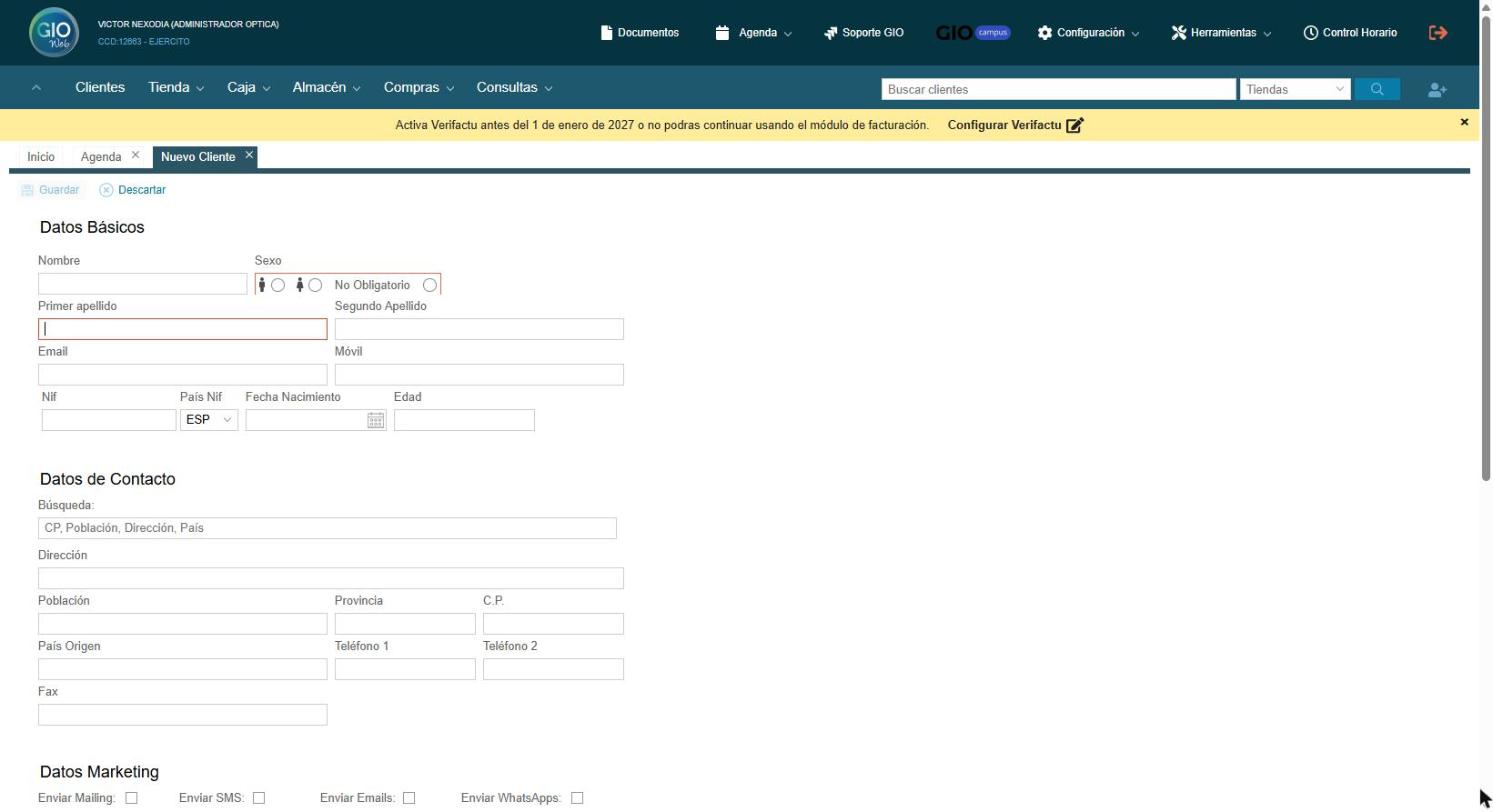1493x812 pixels.
Task: Open the Configuración gear menu
Action: (x=1089, y=33)
